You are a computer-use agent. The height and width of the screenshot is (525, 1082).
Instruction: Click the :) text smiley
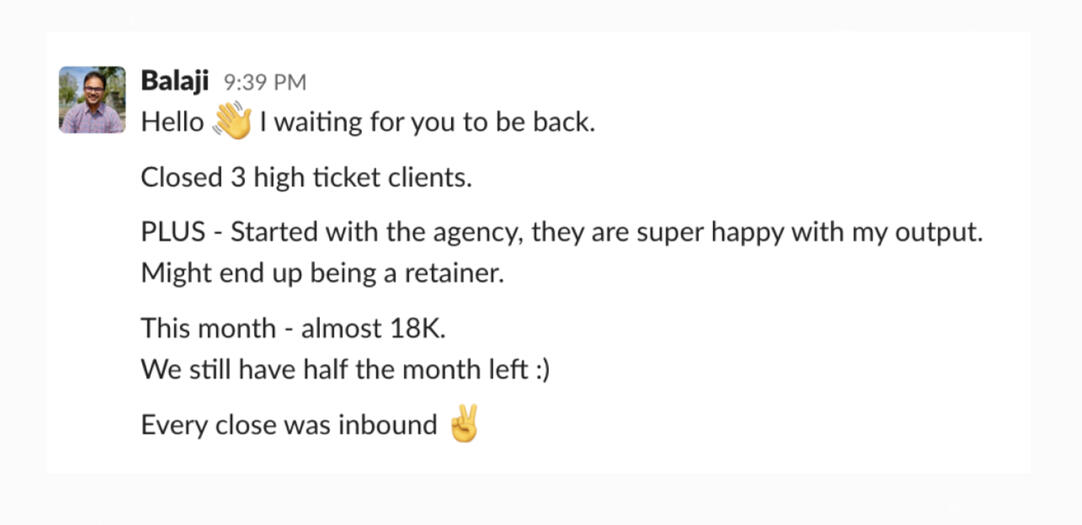(541, 368)
